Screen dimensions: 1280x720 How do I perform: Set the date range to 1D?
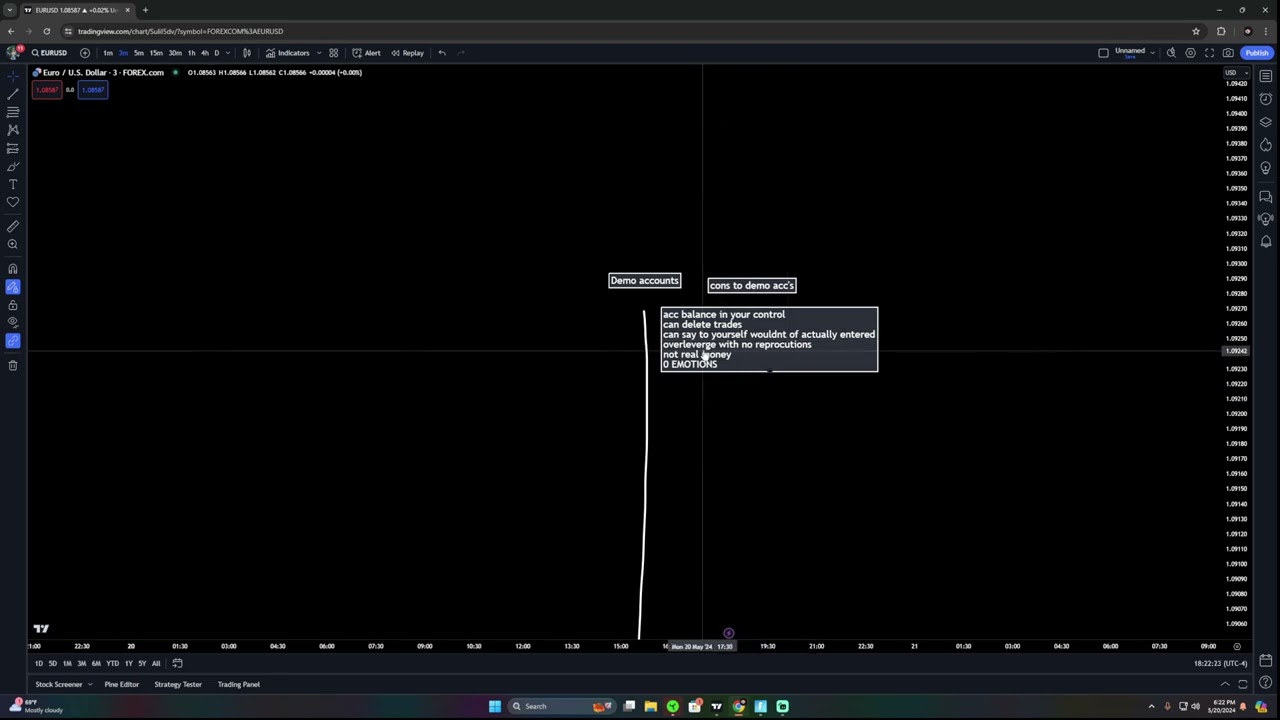(39, 663)
